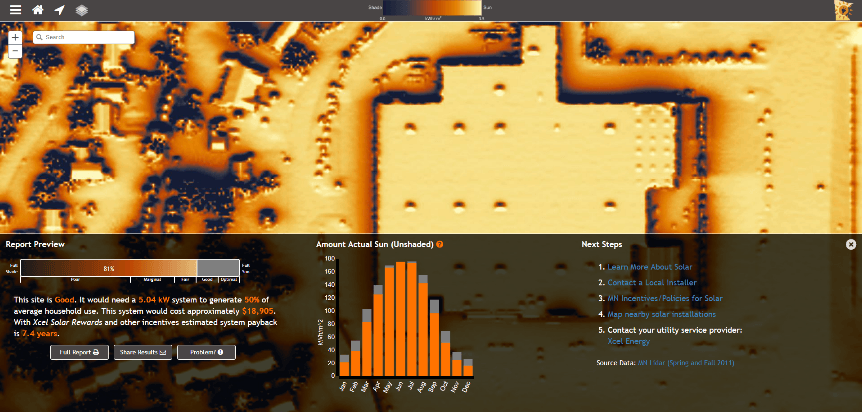The height and width of the screenshot is (412, 862).
Task: Open Learn More About Solar link
Action: tap(649, 267)
